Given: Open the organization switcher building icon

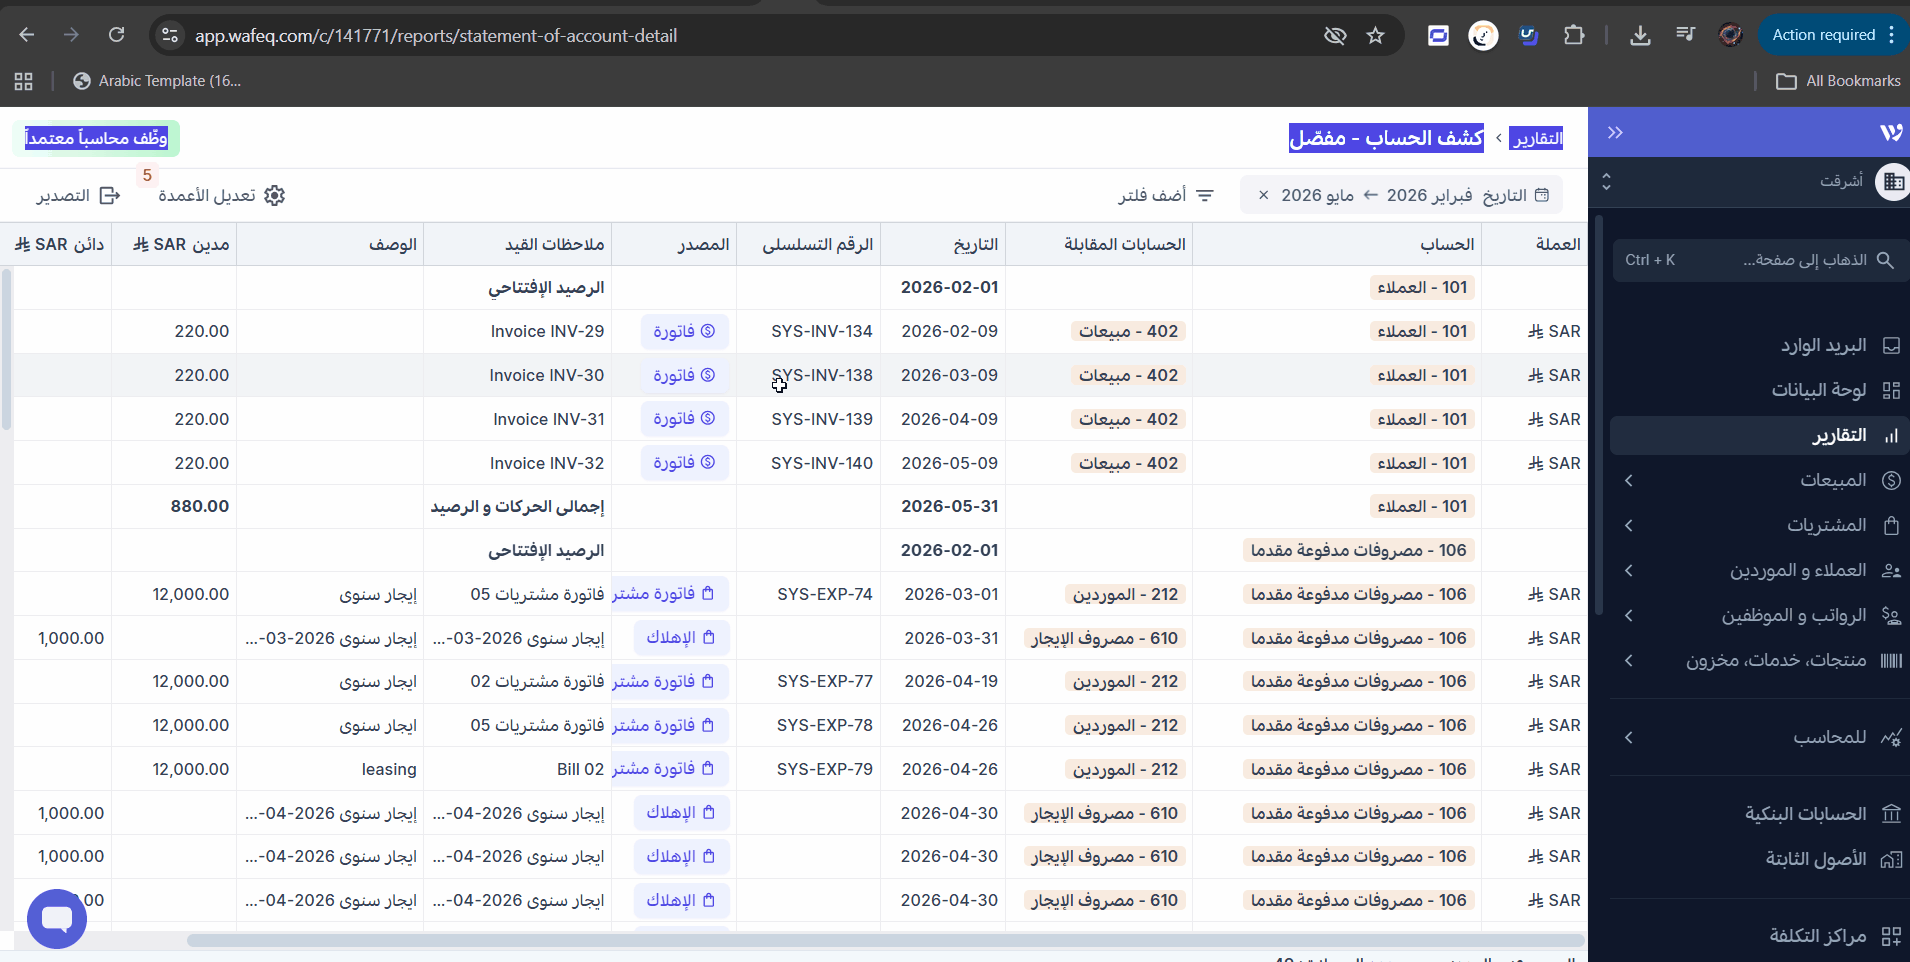Looking at the screenshot, I should [1893, 181].
